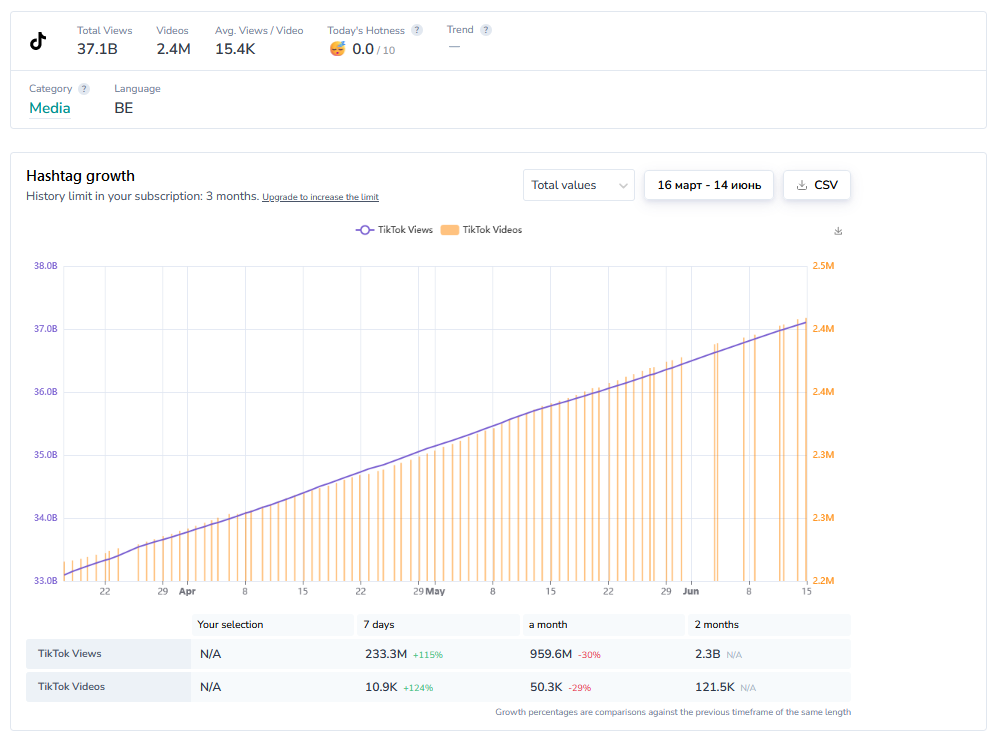Click the TikTok logo icon
The height and width of the screenshot is (735, 1003).
(x=38, y=41)
